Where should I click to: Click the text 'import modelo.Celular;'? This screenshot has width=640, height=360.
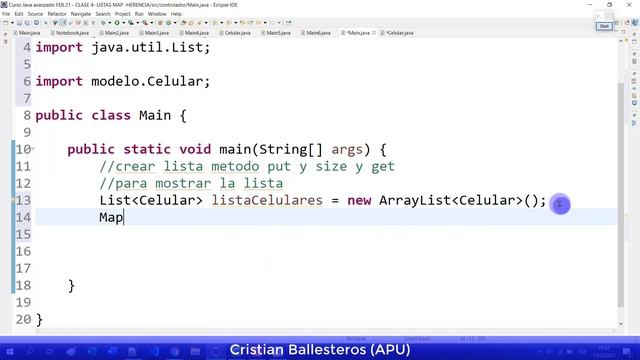(122, 81)
